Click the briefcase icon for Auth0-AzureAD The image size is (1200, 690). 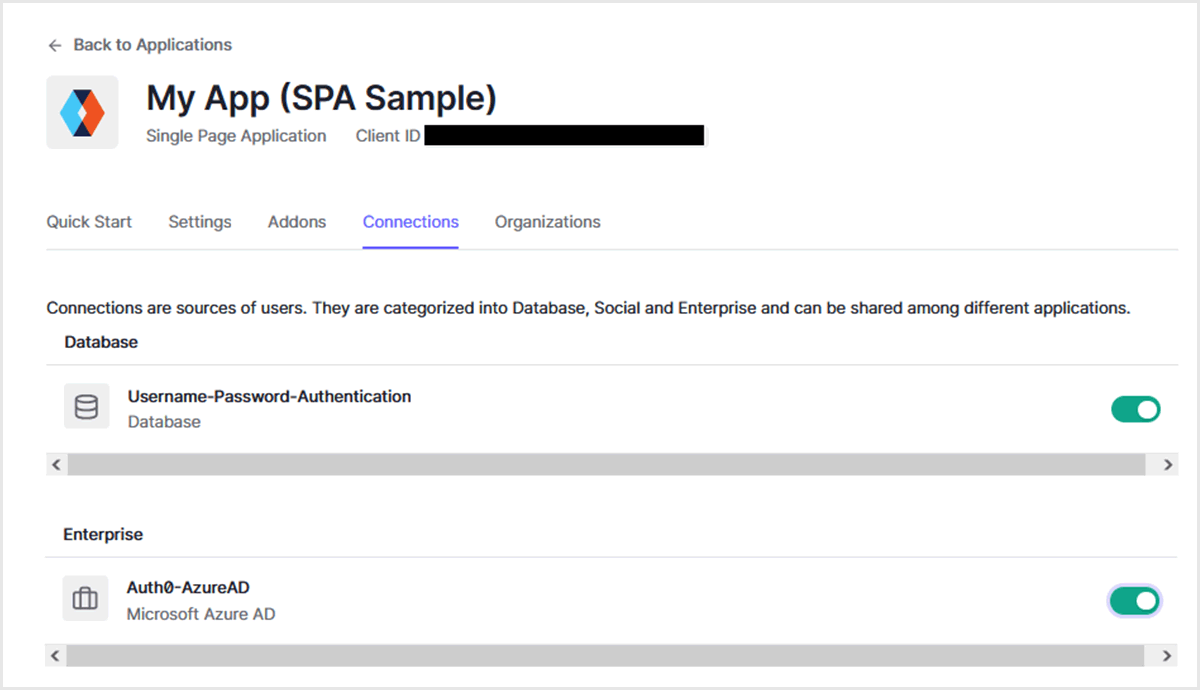point(86,599)
